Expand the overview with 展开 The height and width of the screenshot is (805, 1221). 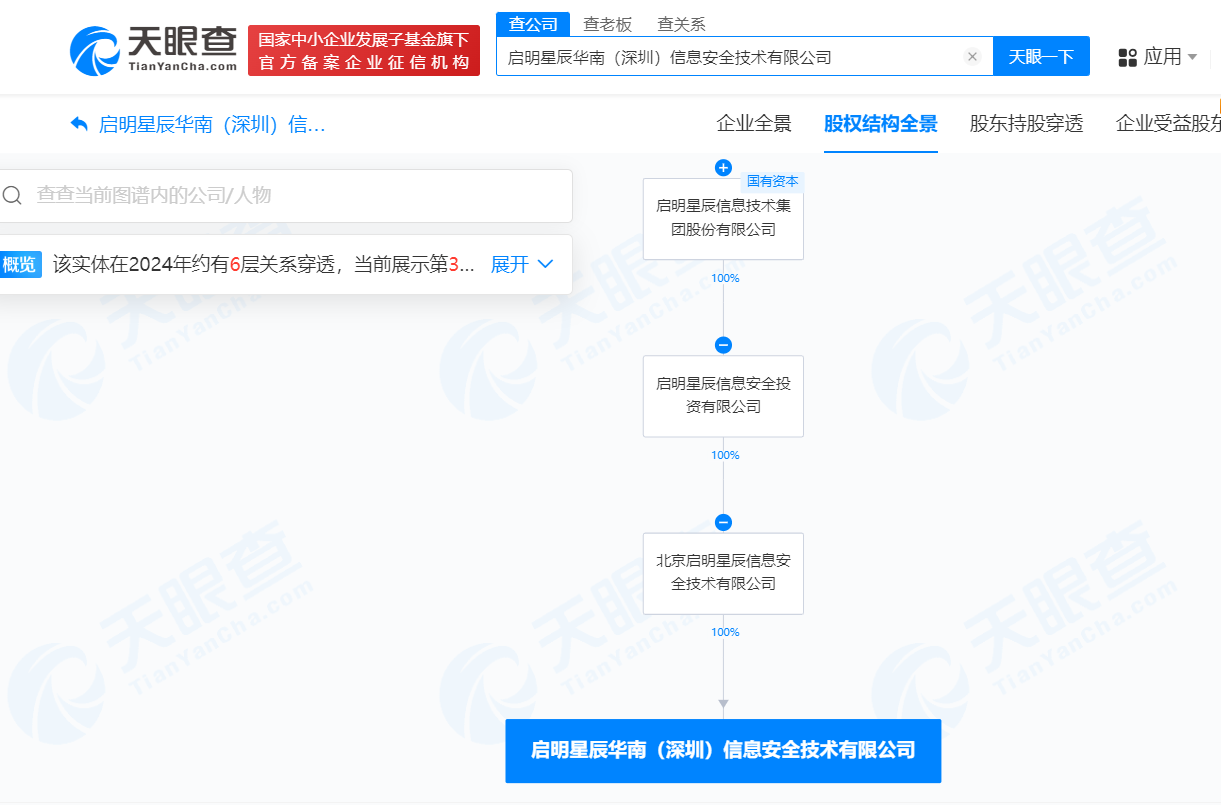point(522,264)
